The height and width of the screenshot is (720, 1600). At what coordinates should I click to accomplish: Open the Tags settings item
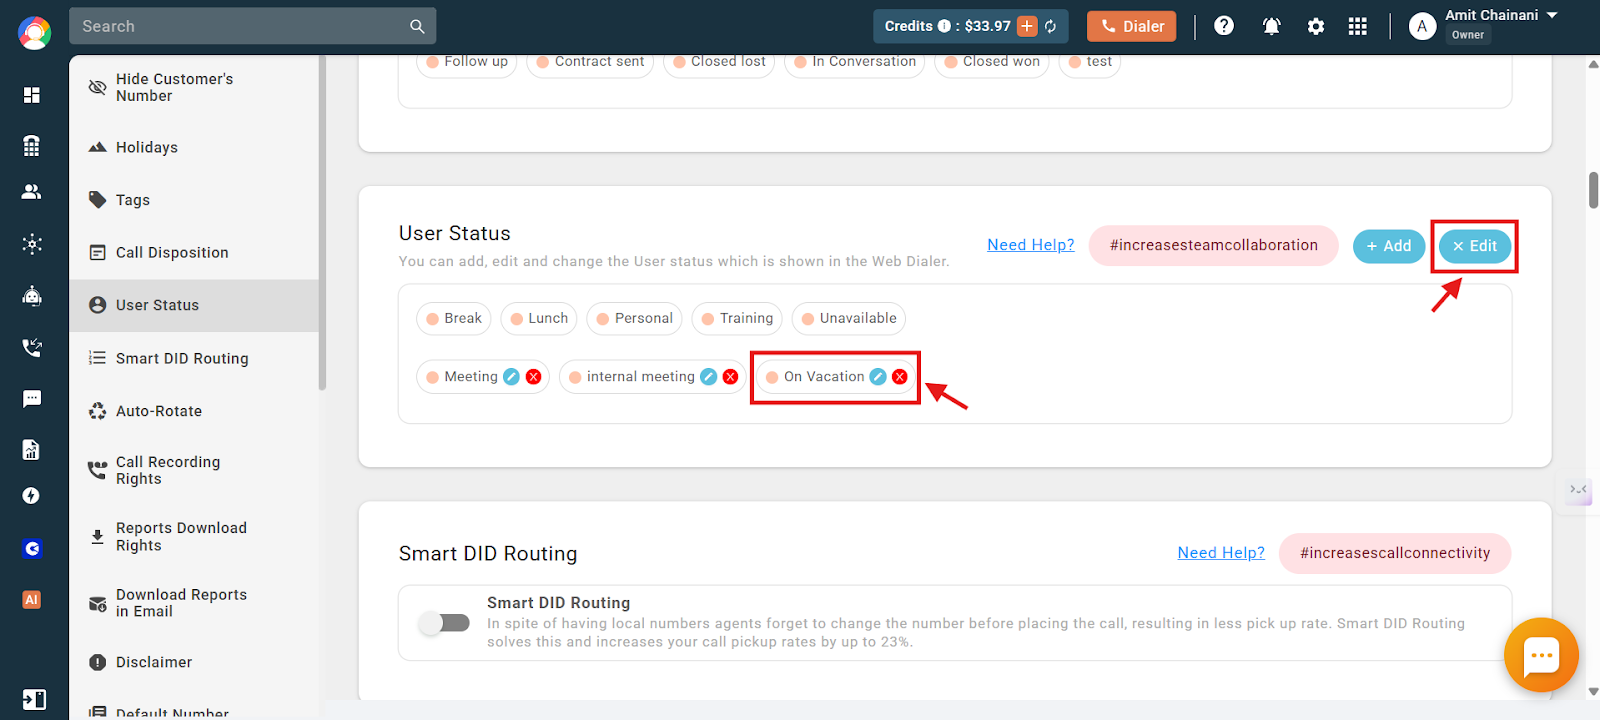(x=194, y=200)
